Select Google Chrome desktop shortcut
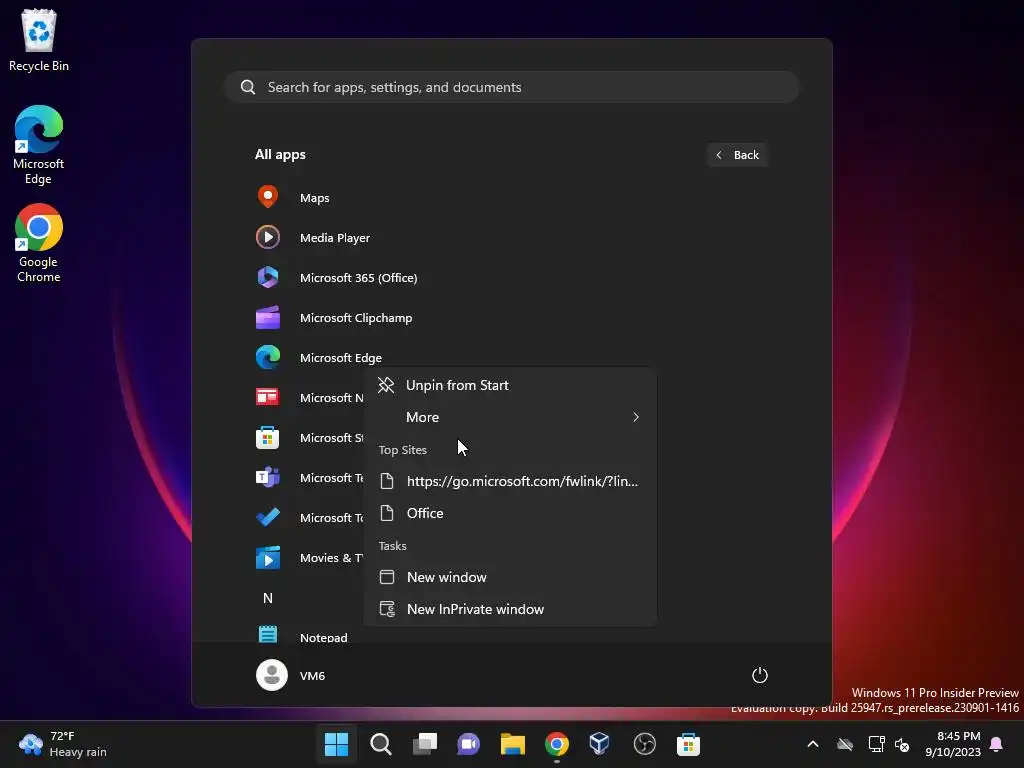Screen dimensions: 1024x768 39,243
